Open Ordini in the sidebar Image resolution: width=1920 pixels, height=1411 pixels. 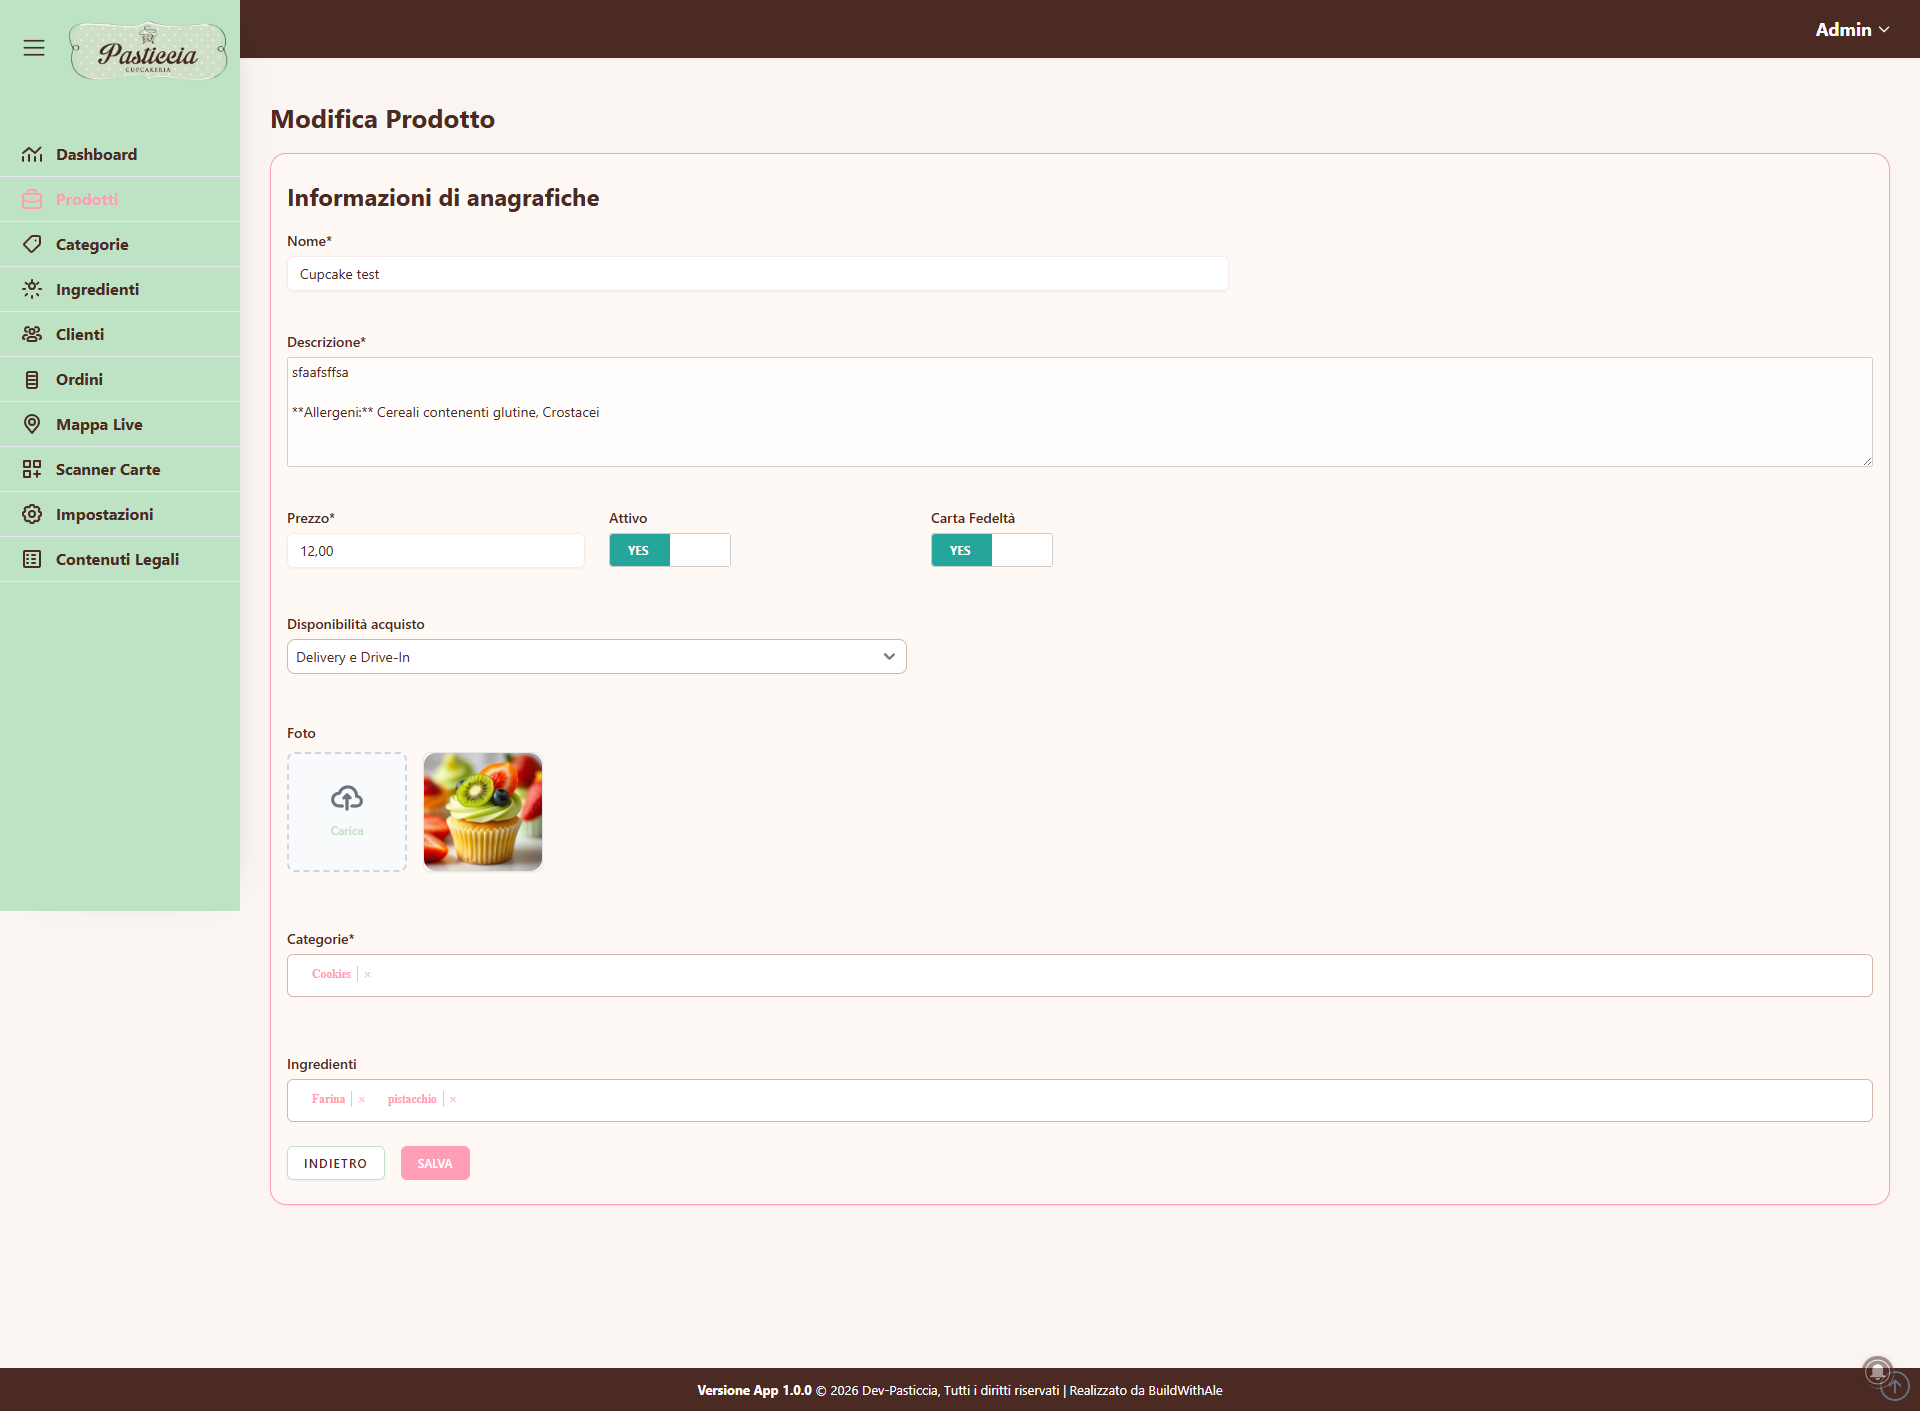pyautogui.click(x=120, y=379)
